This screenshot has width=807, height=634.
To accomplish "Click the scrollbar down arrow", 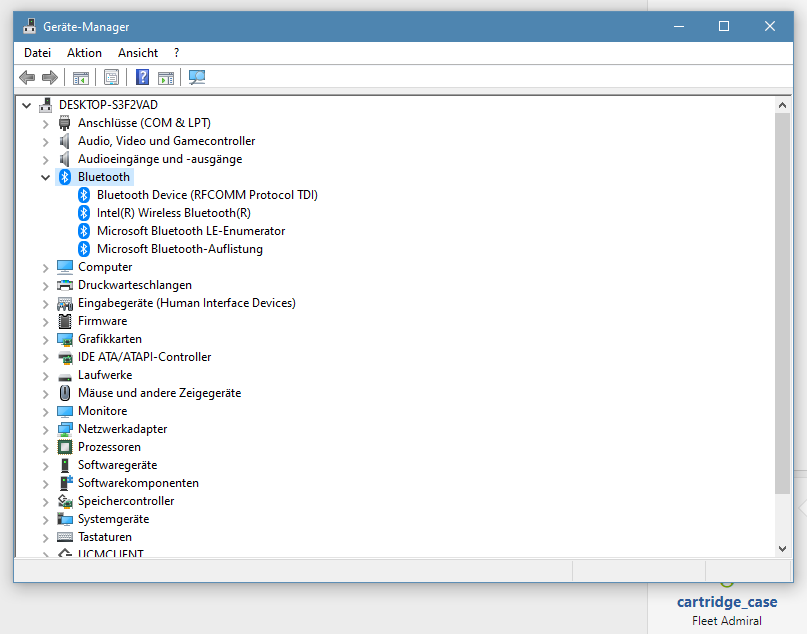I will (783, 547).
